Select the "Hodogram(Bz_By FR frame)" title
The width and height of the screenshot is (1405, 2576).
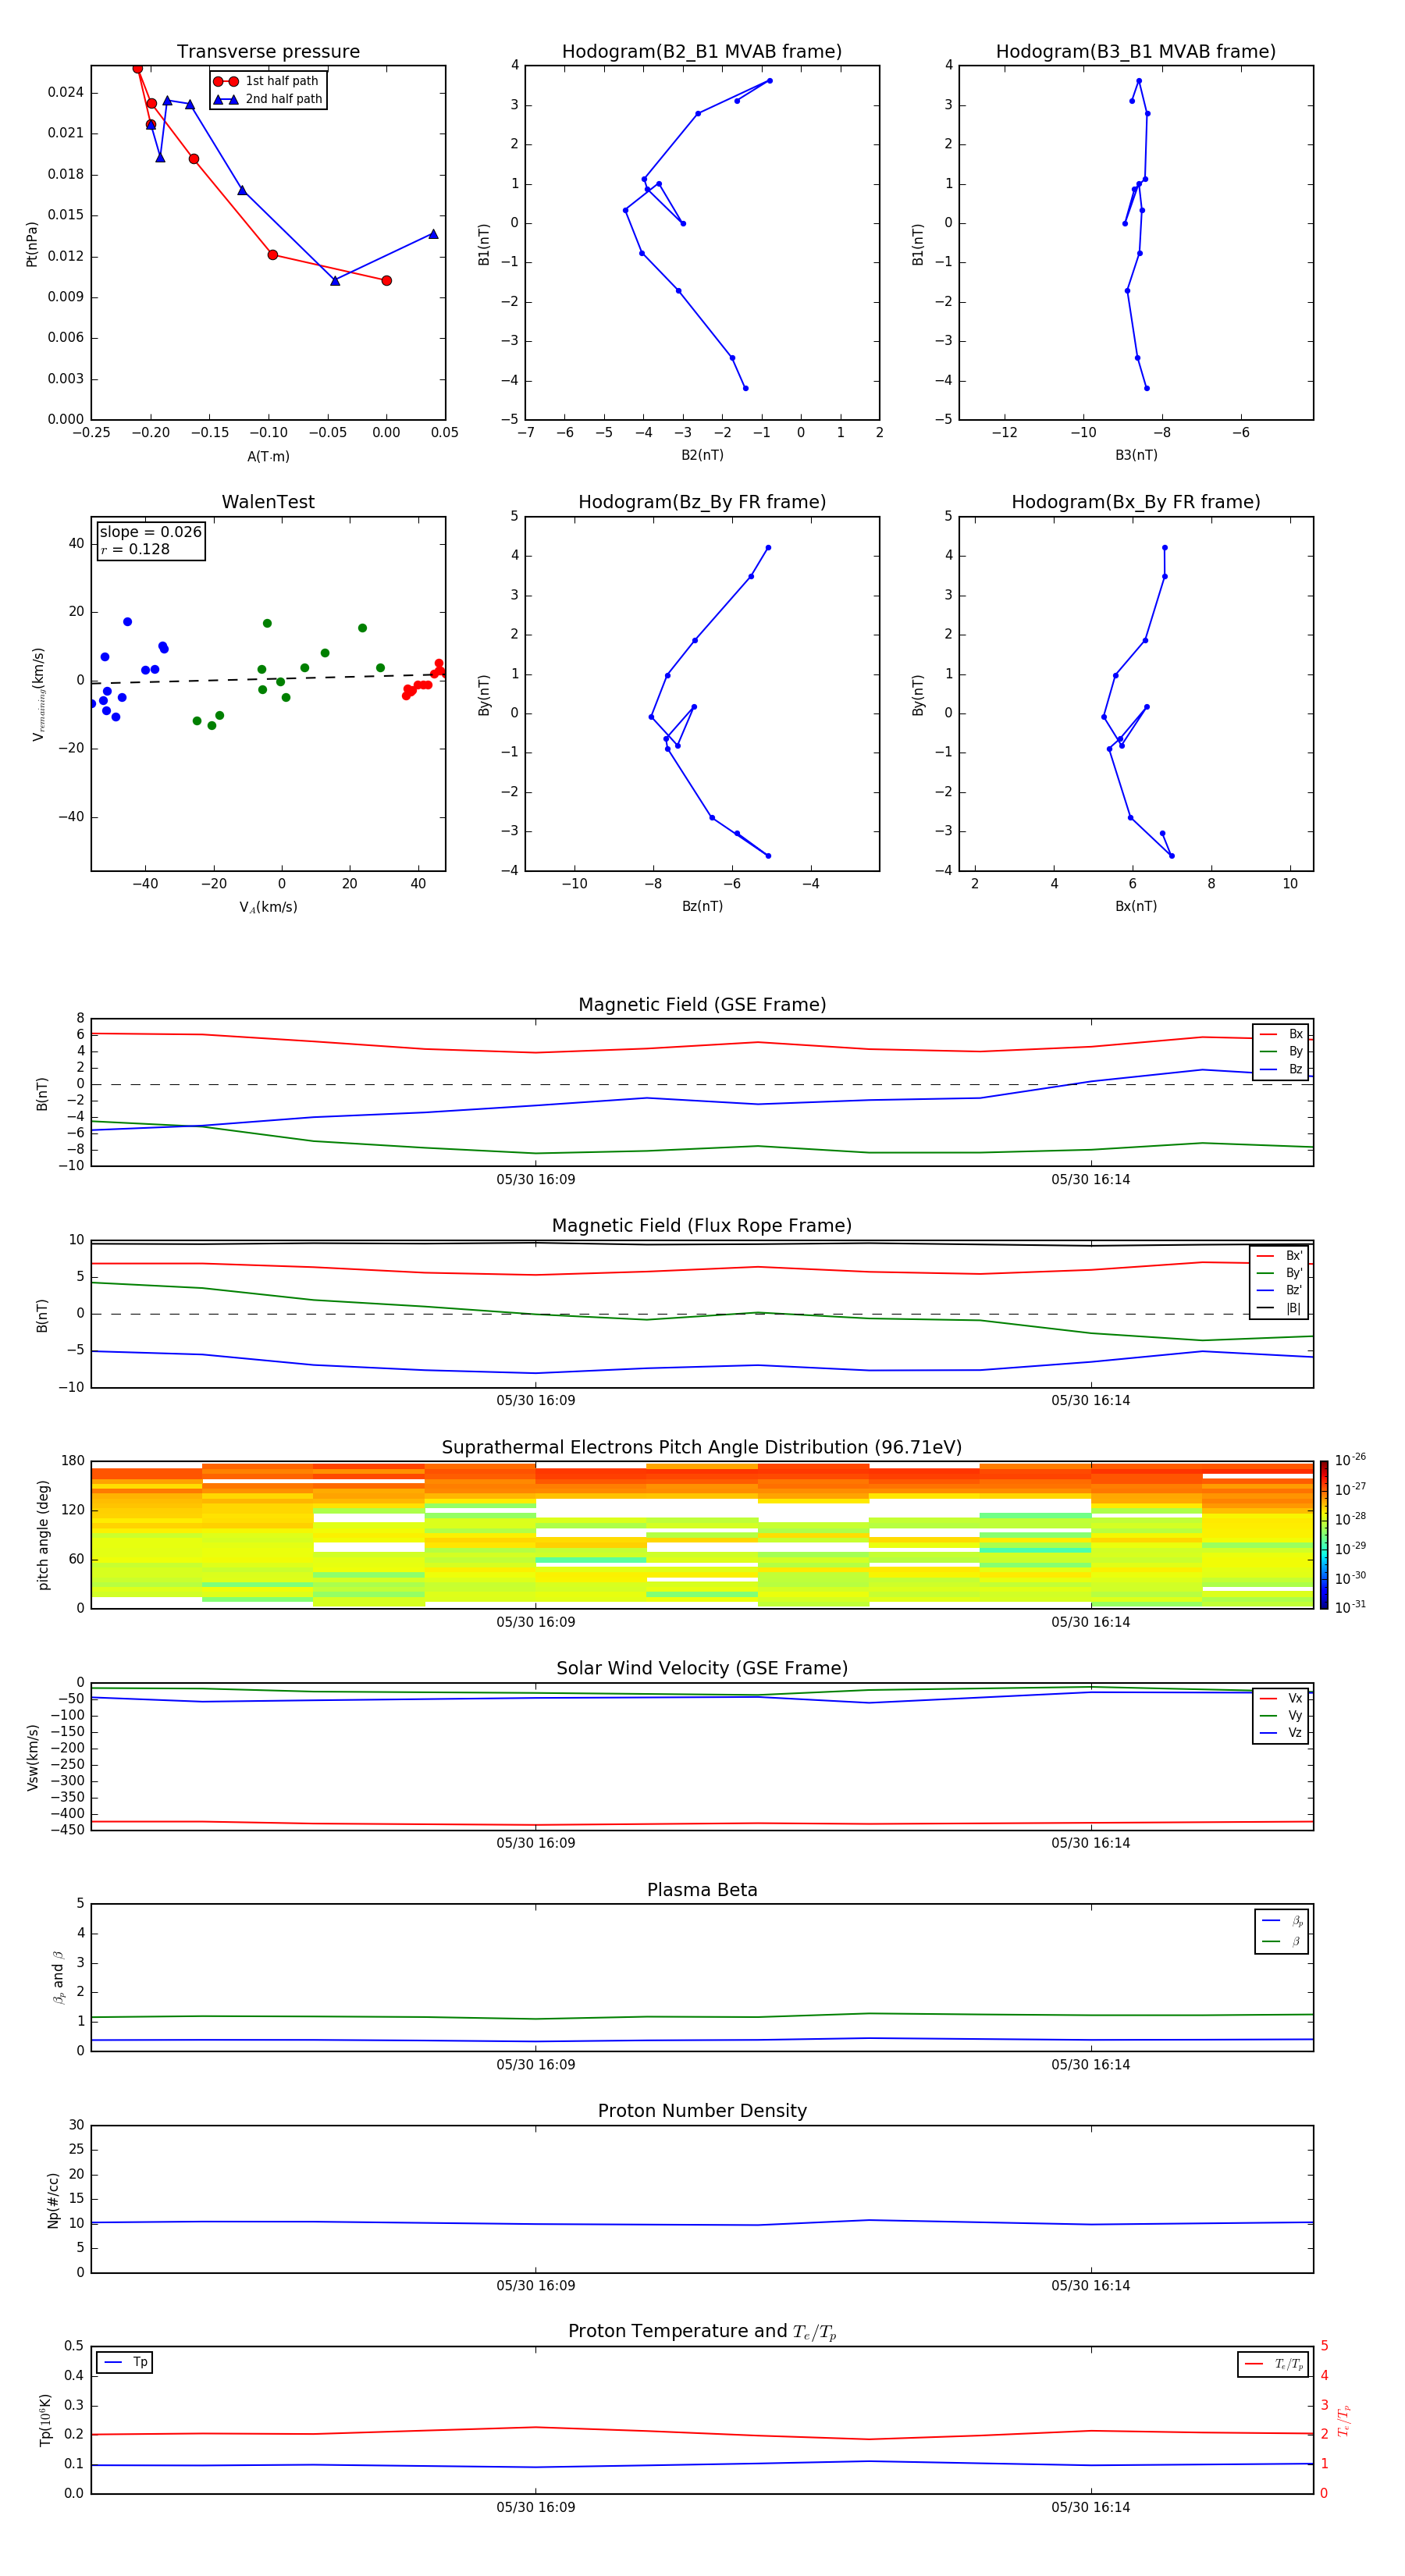(702, 502)
